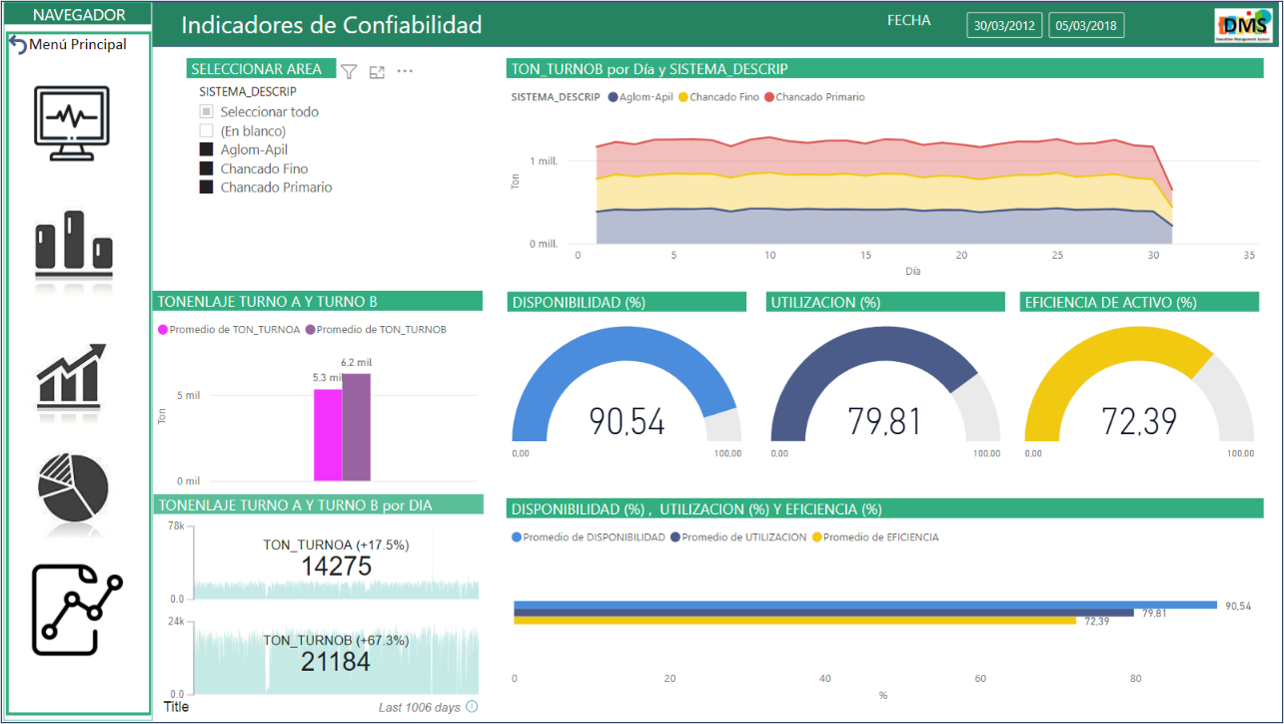Select the purple TON_TURNOB bar
This screenshot has height=724, width=1284.
[356, 427]
